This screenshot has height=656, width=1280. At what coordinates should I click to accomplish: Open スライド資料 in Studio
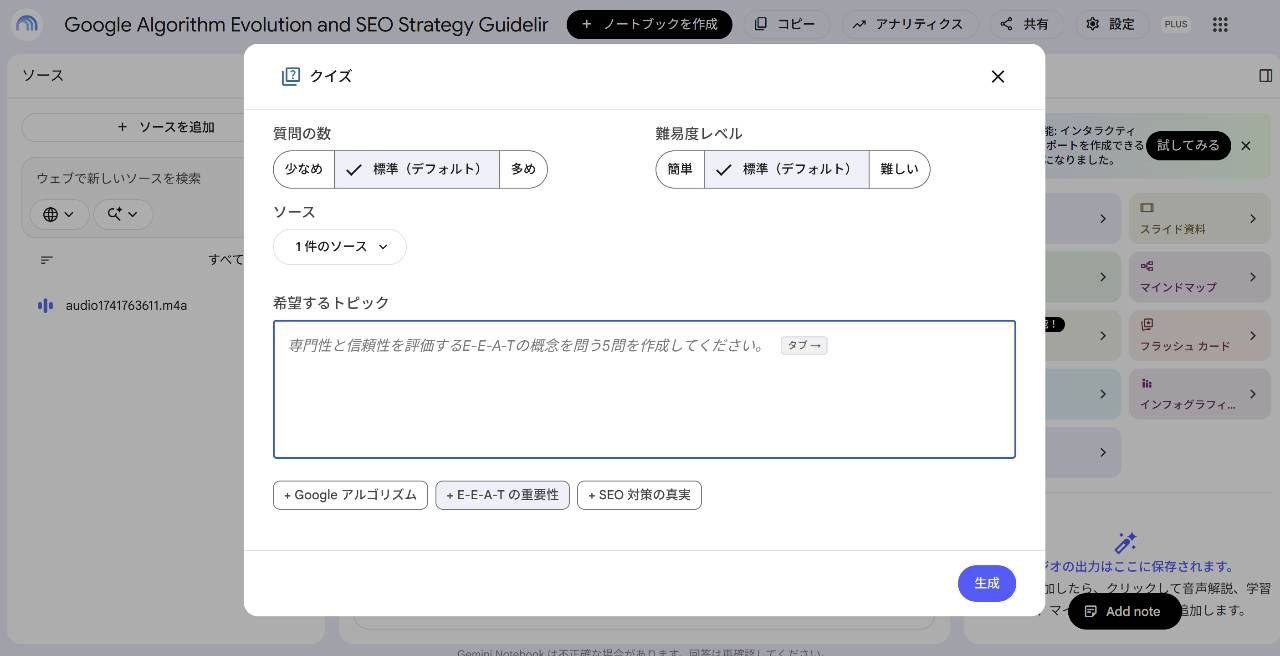point(1198,219)
